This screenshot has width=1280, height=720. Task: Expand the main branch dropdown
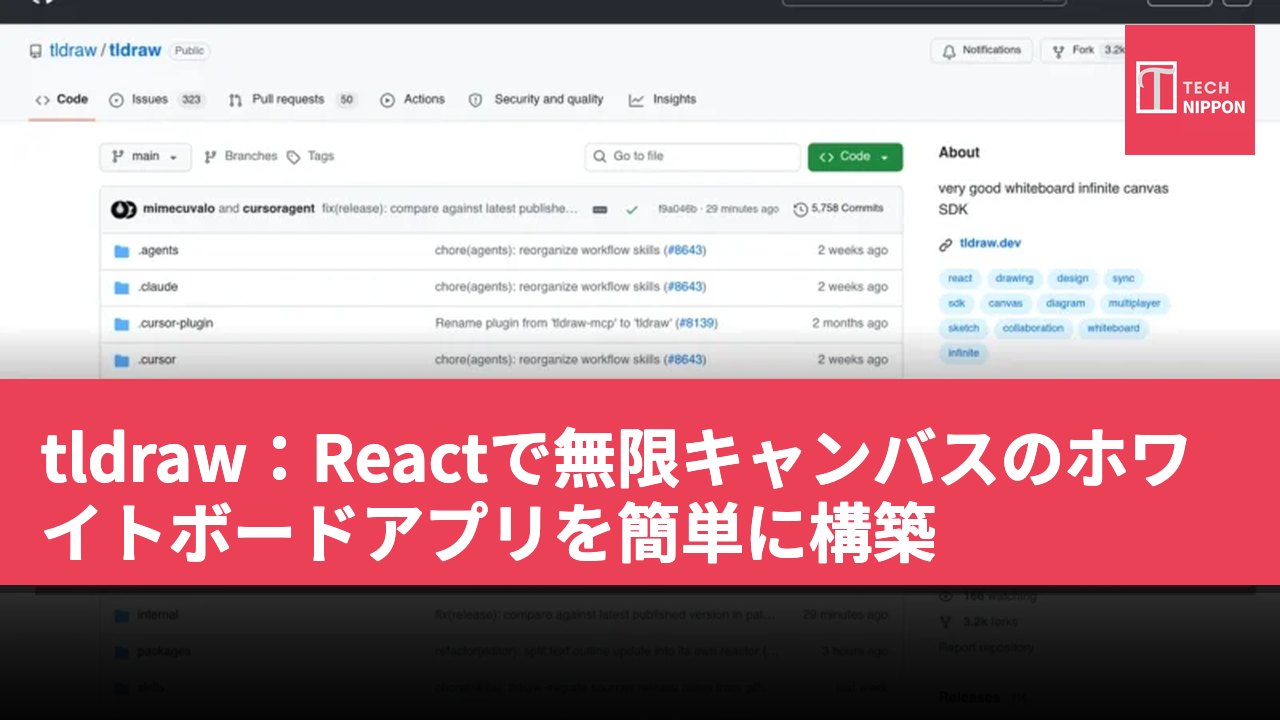point(145,157)
